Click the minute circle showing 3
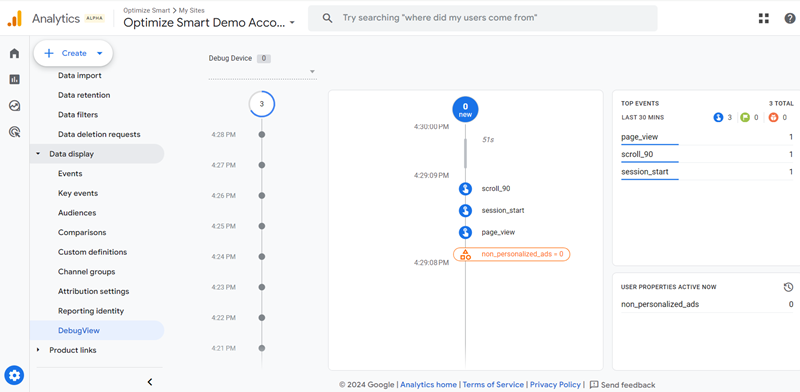The image size is (800, 392). click(262, 104)
